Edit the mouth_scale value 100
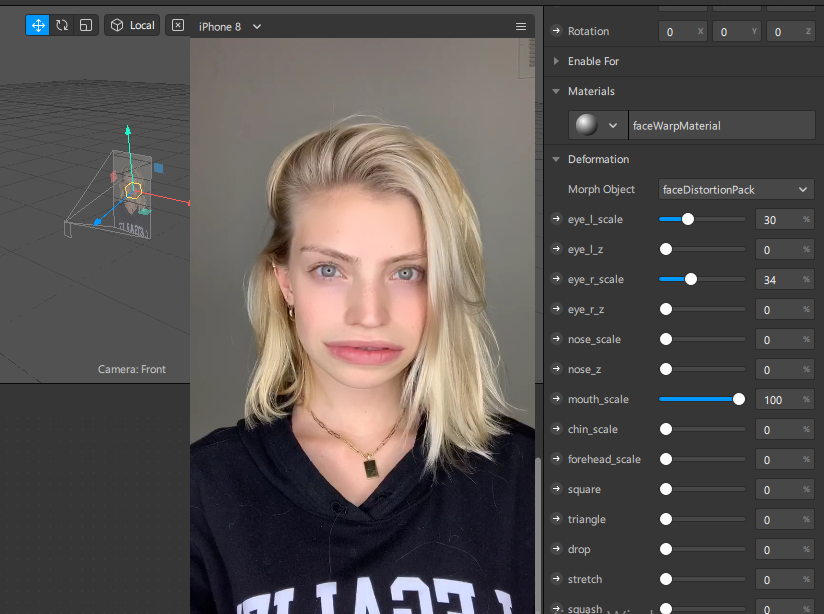This screenshot has width=824, height=614. pos(785,400)
